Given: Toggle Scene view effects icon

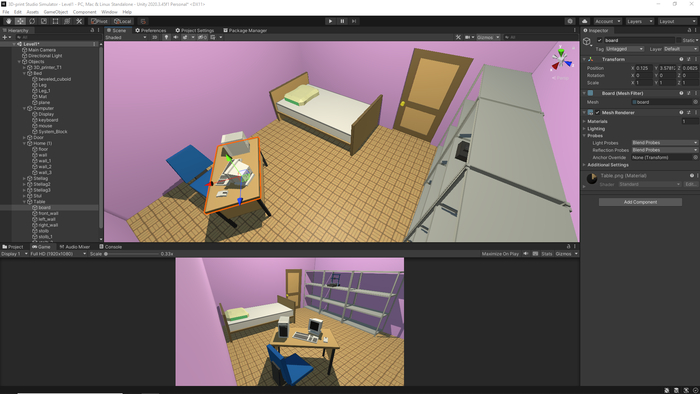Looking at the screenshot, I should pos(185,37).
